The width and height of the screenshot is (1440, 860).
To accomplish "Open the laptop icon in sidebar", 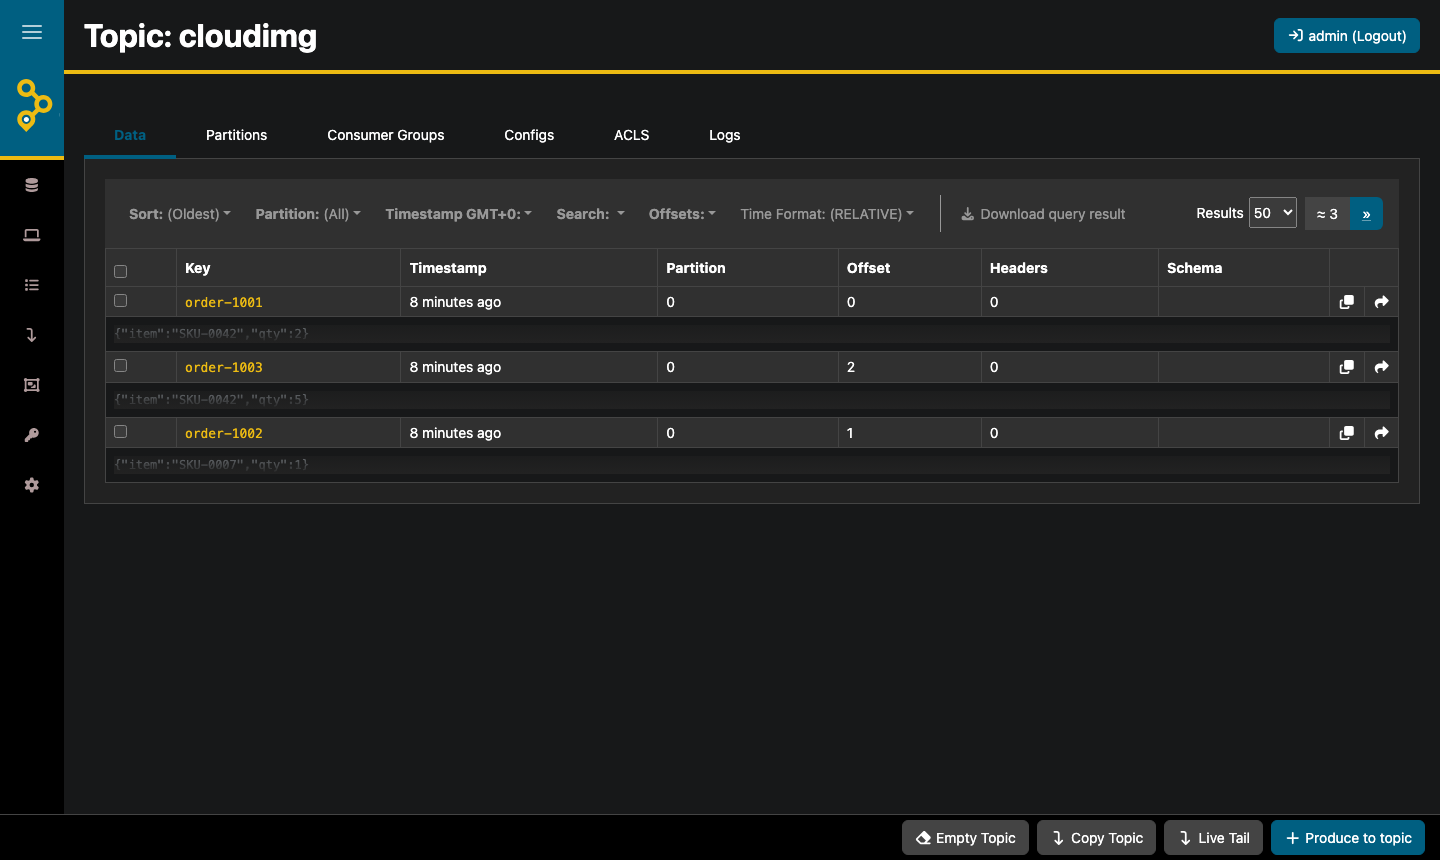I will pos(32,235).
